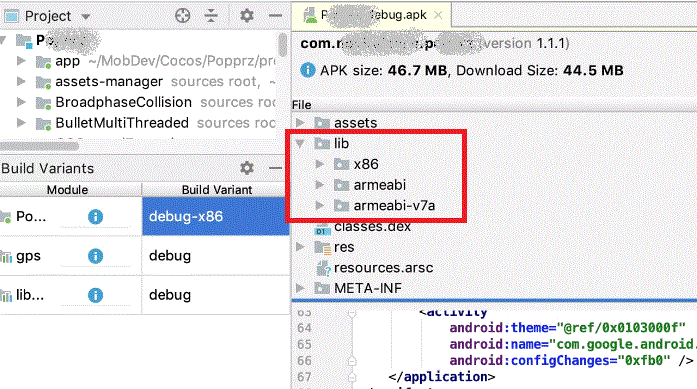The image size is (697, 389).
Task: Click info icon for Po... module
Action: 95,217
